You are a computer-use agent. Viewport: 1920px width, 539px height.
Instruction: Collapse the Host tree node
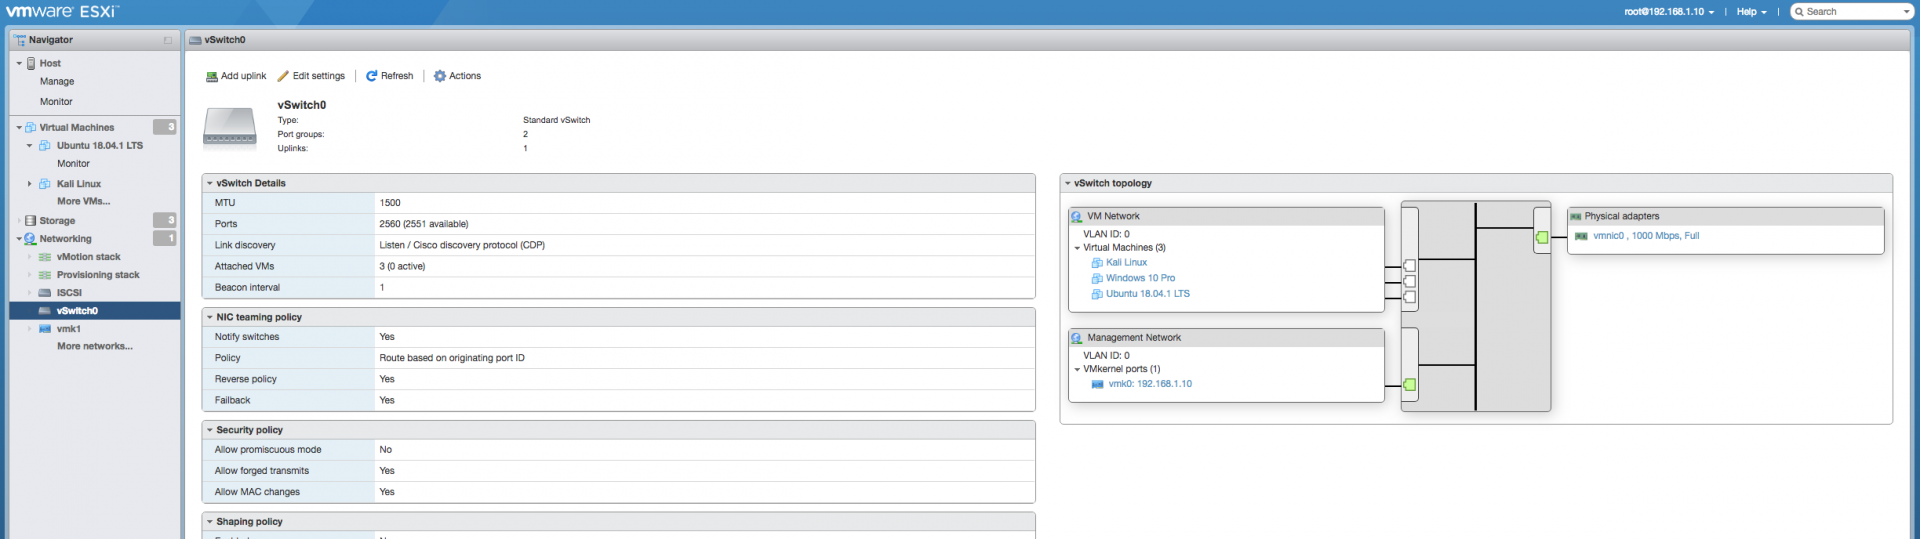19,63
